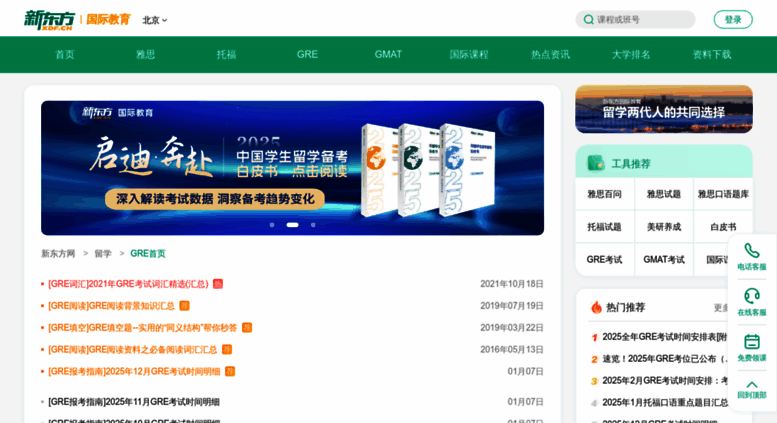Image resolution: width=777 pixels, height=423 pixels.
Task: Open the 资料下载 nav tab
Action: click(x=712, y=54)
